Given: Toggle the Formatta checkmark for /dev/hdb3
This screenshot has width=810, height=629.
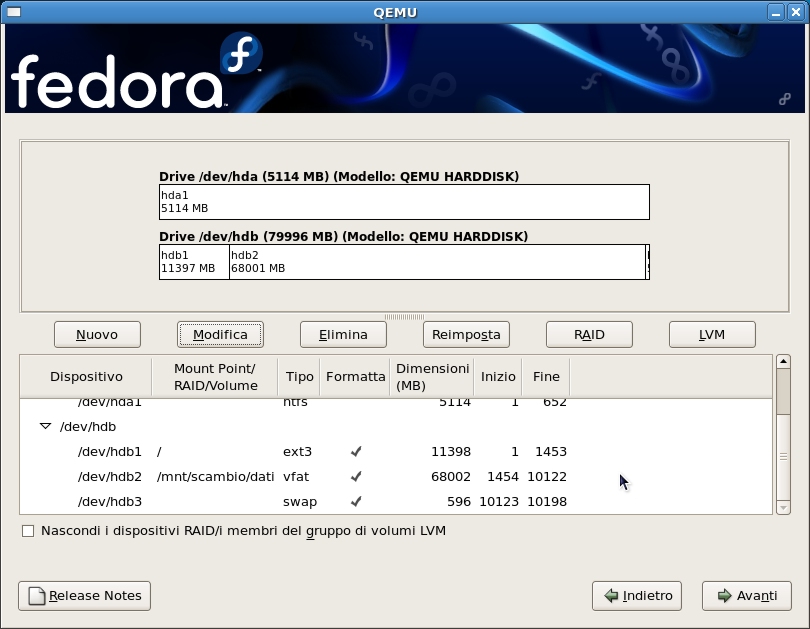Looking at the screenshot, I should (356, 501).
